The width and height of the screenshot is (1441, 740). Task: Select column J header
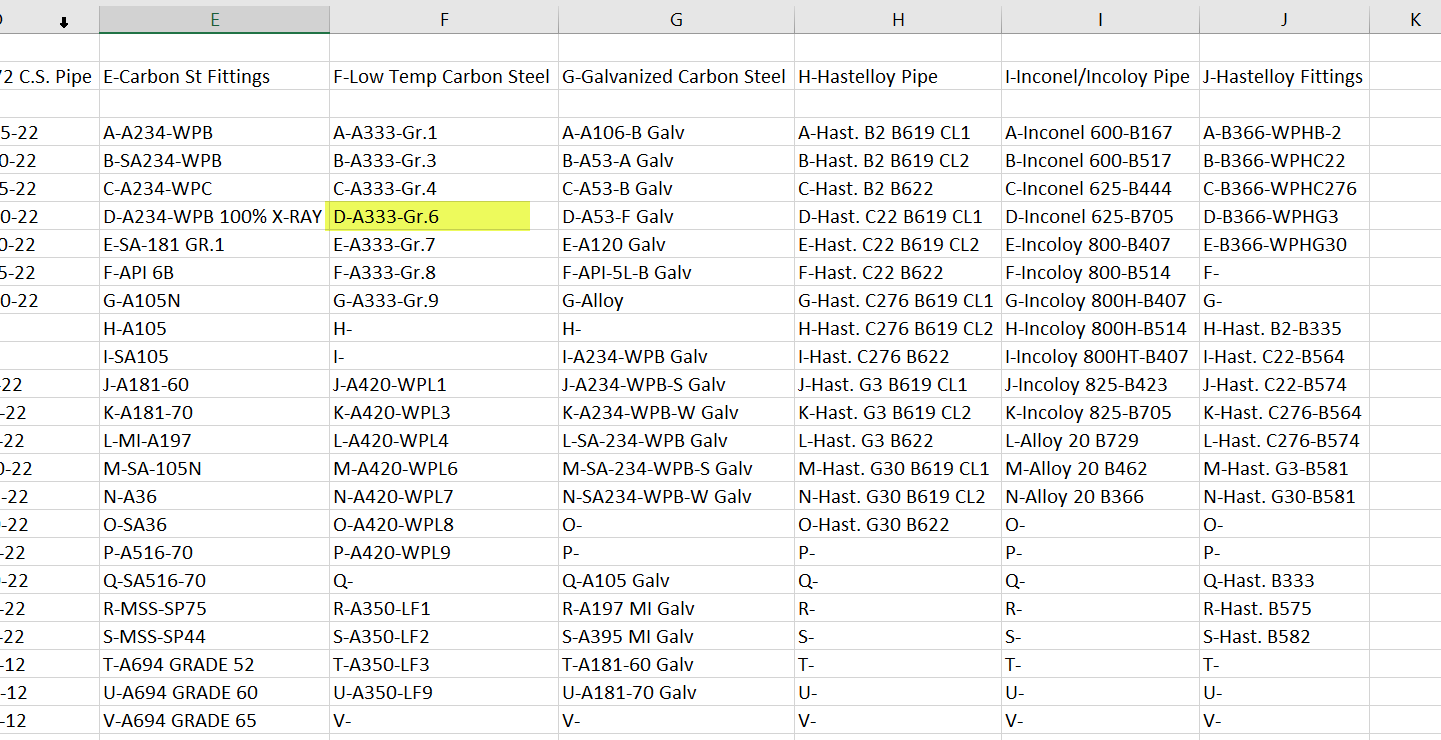(1283, 18)
